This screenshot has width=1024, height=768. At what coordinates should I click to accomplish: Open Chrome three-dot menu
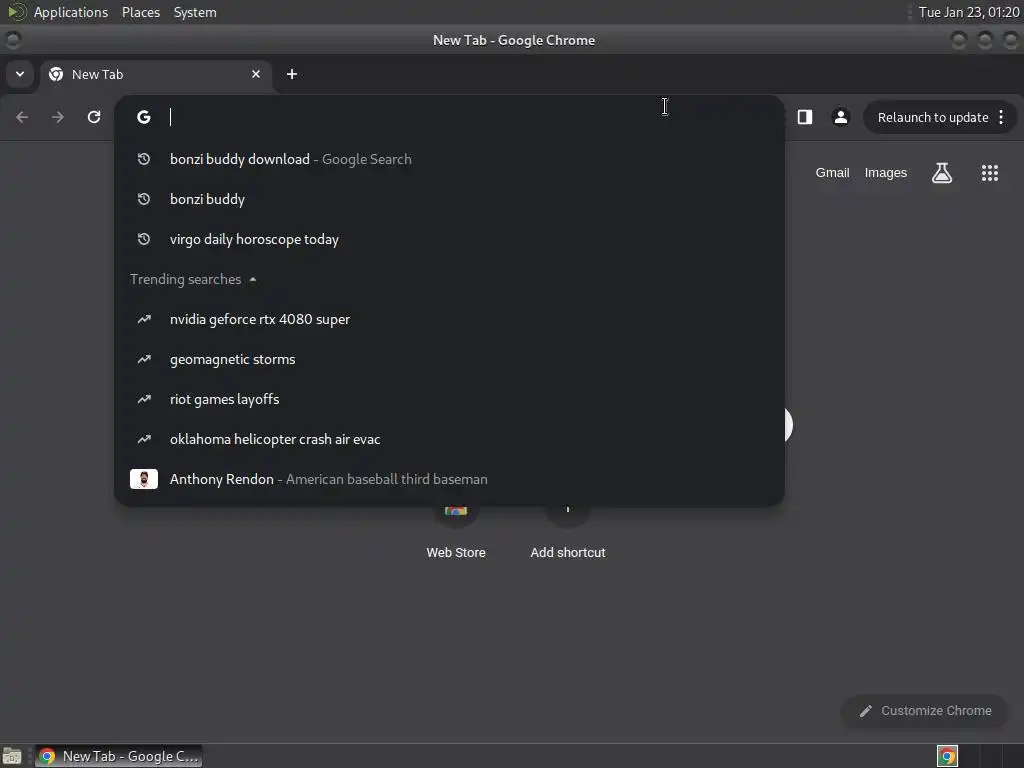[1001, 118]
